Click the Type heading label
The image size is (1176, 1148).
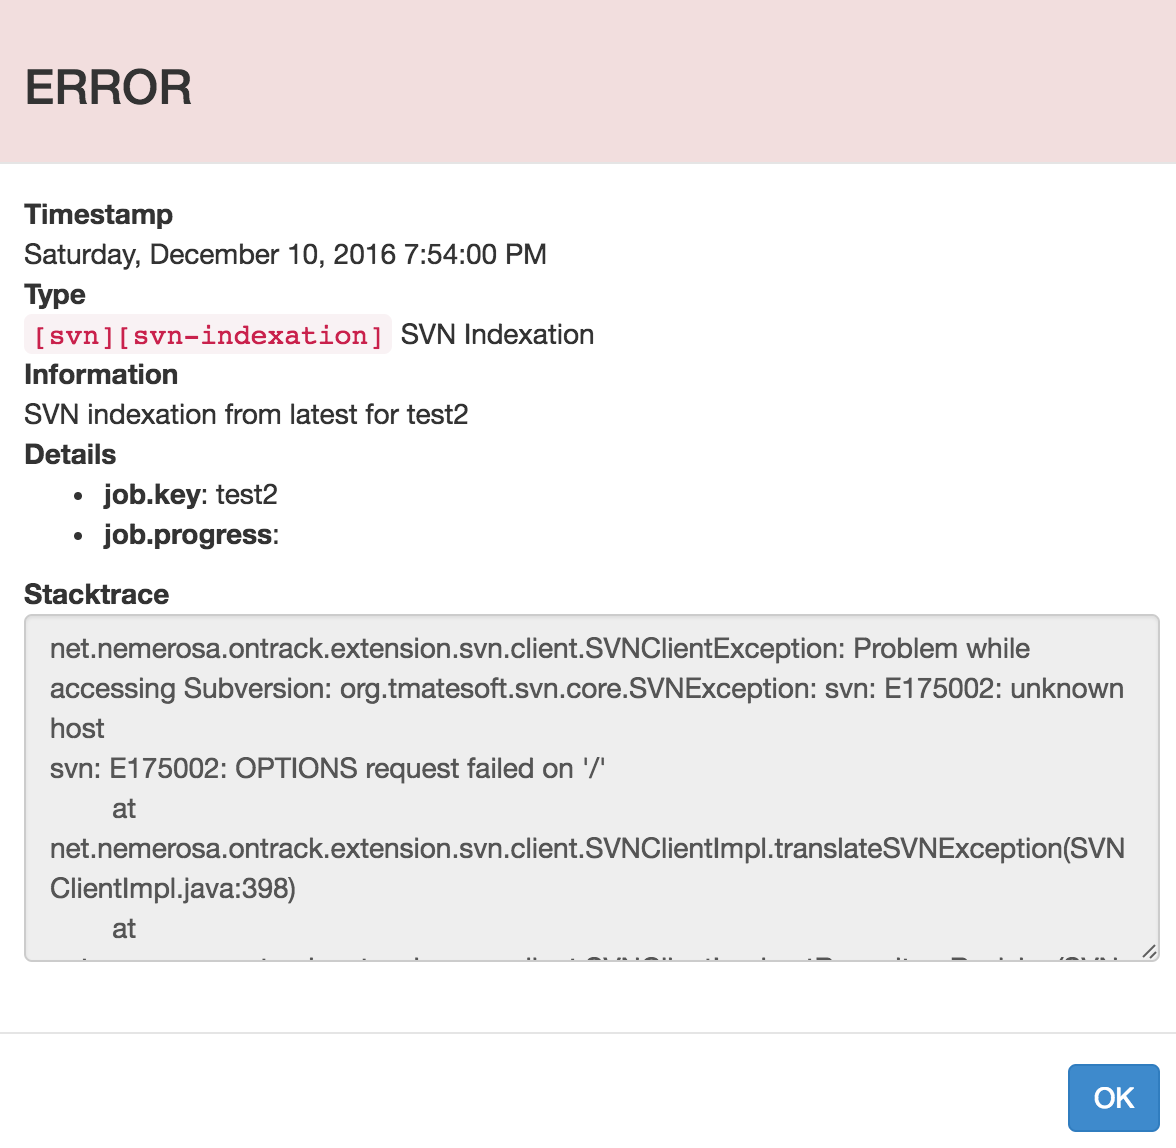[x=55, y=294]
